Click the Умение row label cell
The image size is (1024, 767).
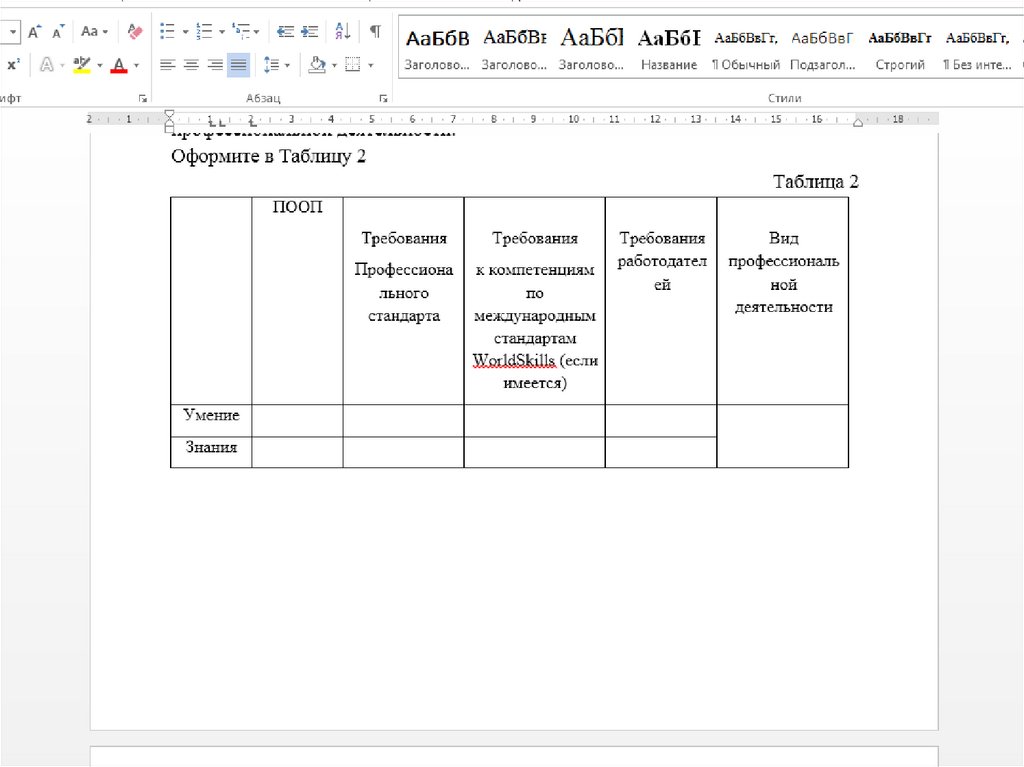pos(211,420)
